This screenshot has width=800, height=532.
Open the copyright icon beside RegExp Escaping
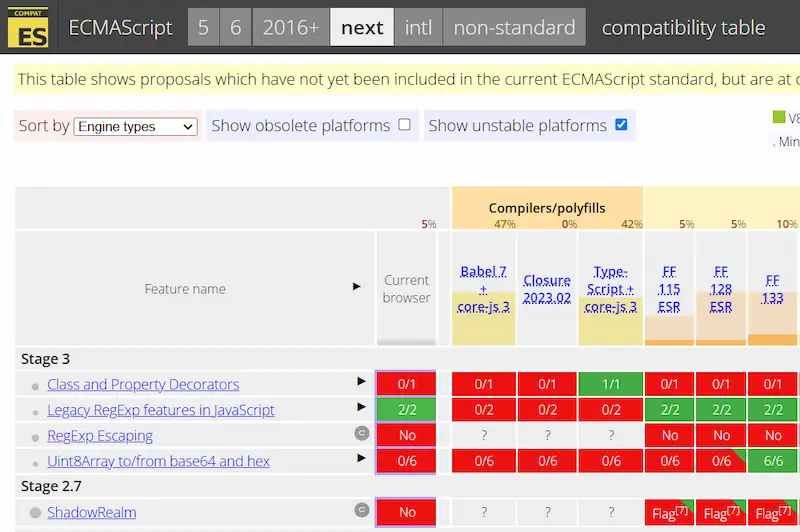362,434
